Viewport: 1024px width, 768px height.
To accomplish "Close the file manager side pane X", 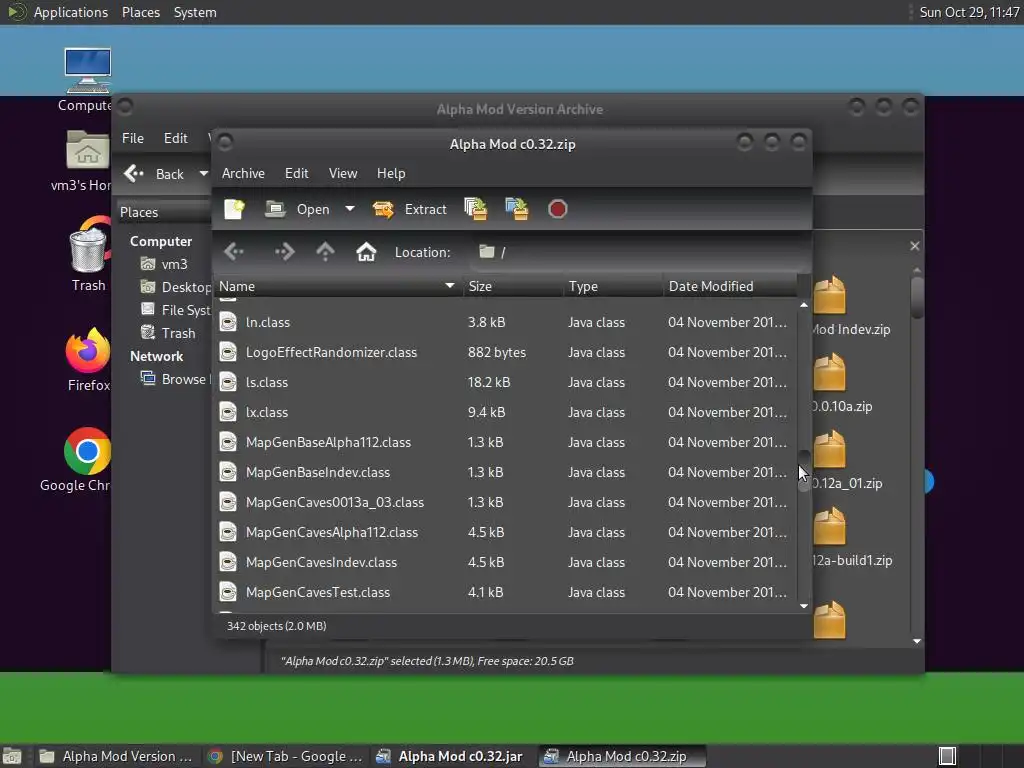I will coord(914,246).
